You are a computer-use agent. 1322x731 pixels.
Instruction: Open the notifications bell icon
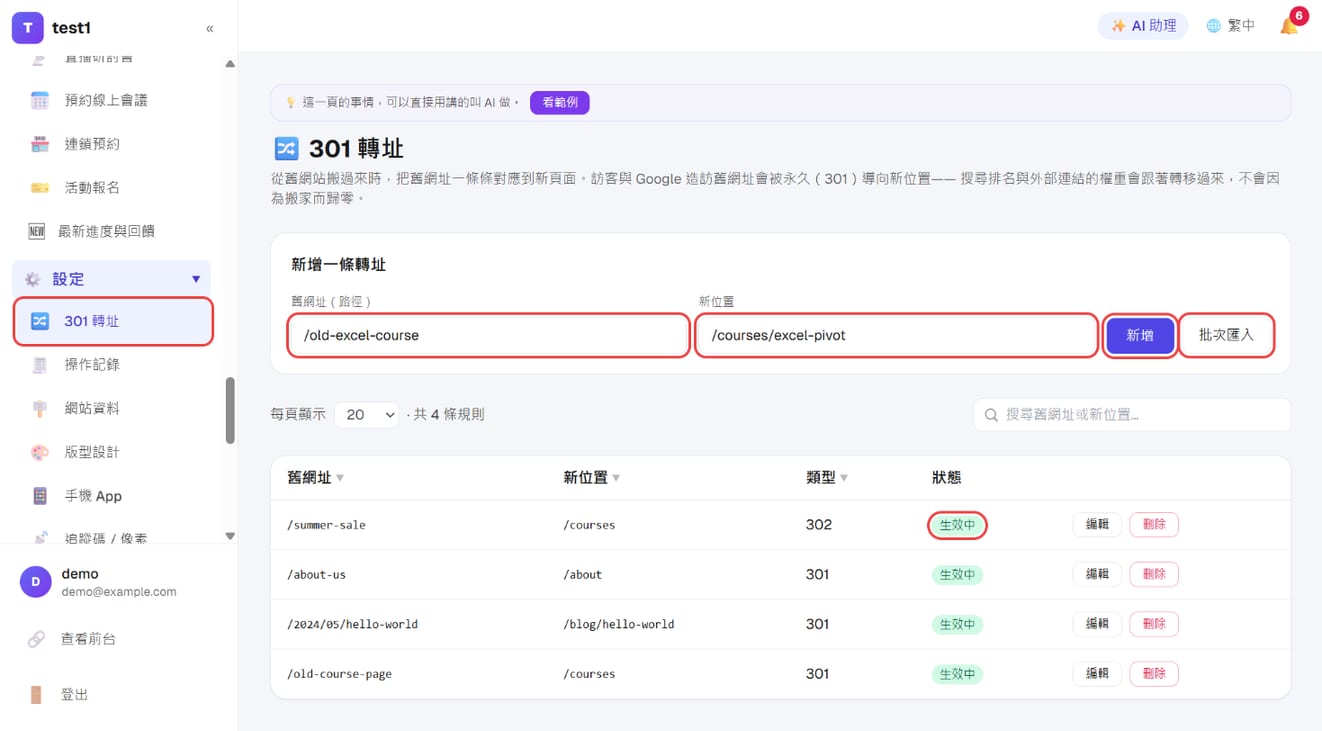click(x=1289, y=26)
